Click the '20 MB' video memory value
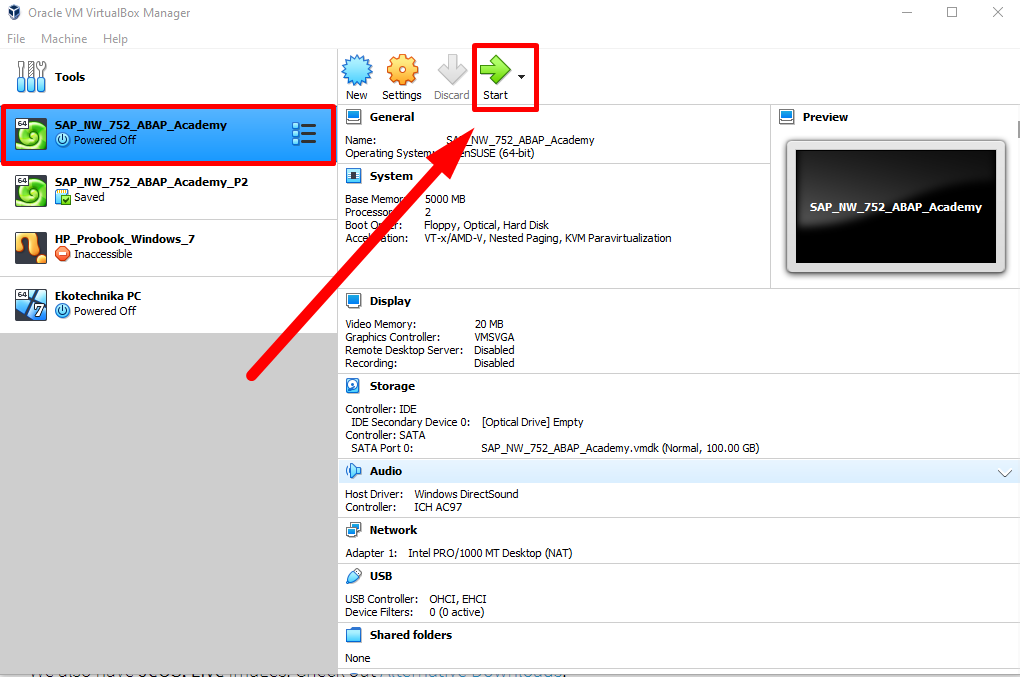The image size is (1020, 677). 489,324
